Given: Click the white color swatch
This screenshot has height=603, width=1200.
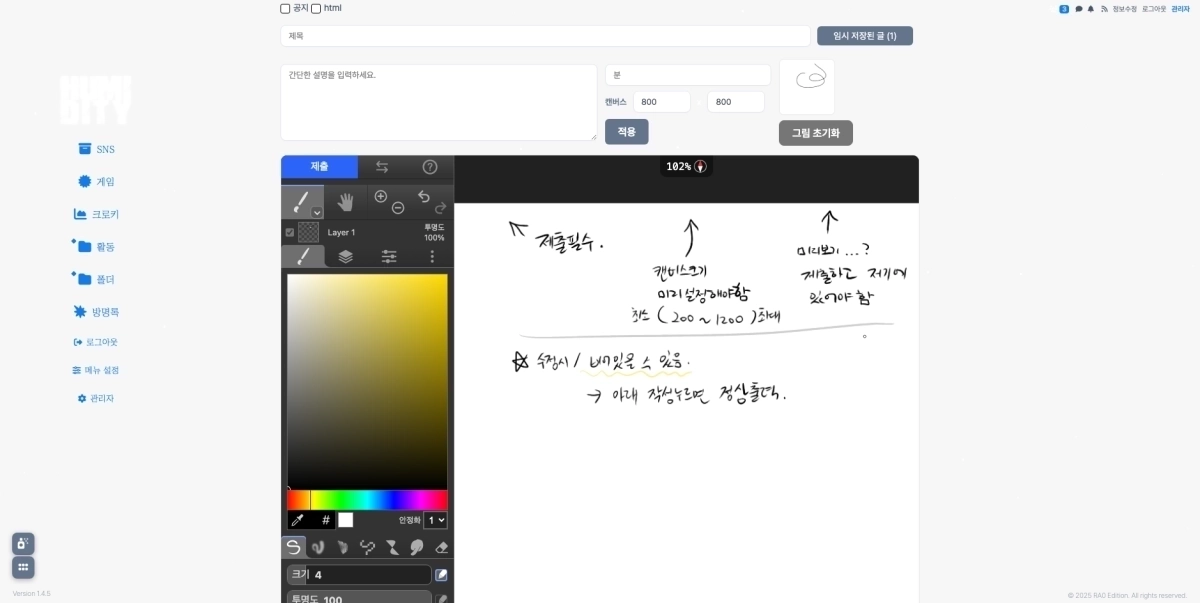Looking at the screenshot, I should 346,521.
